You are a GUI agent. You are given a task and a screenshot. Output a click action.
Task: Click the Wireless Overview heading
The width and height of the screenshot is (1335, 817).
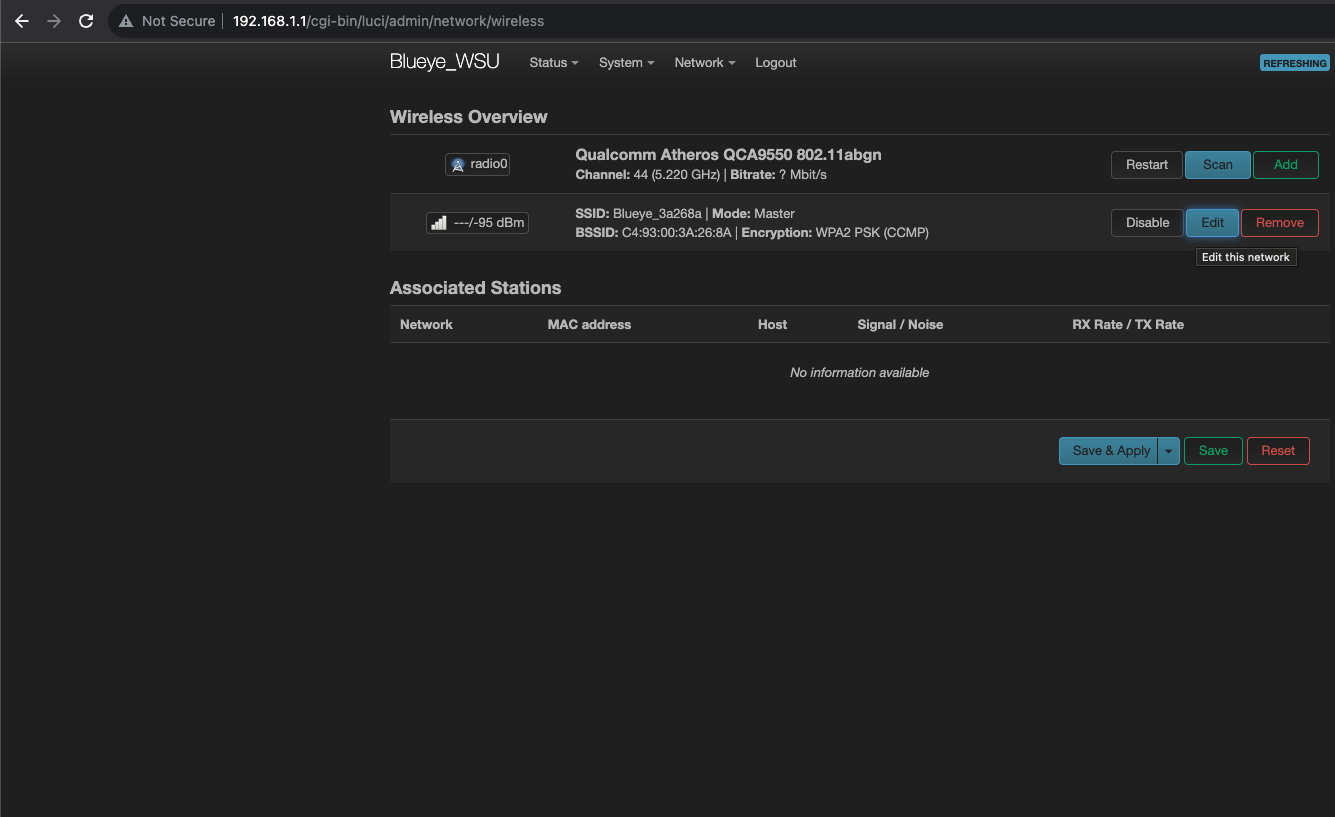click(x=469, y=117)
